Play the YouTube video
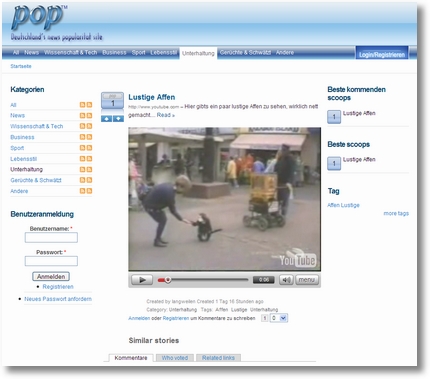Viewport: 430px width, 379px height. coord(142,280)
